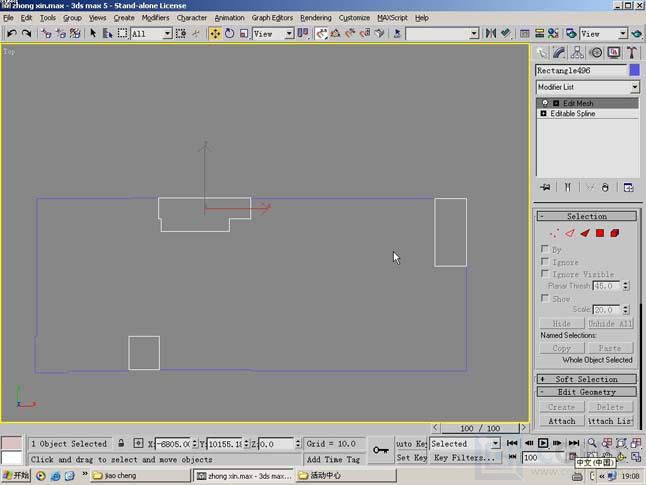
Task: Click the Selection Lock padlock toggle
Action: coord(121,443)
